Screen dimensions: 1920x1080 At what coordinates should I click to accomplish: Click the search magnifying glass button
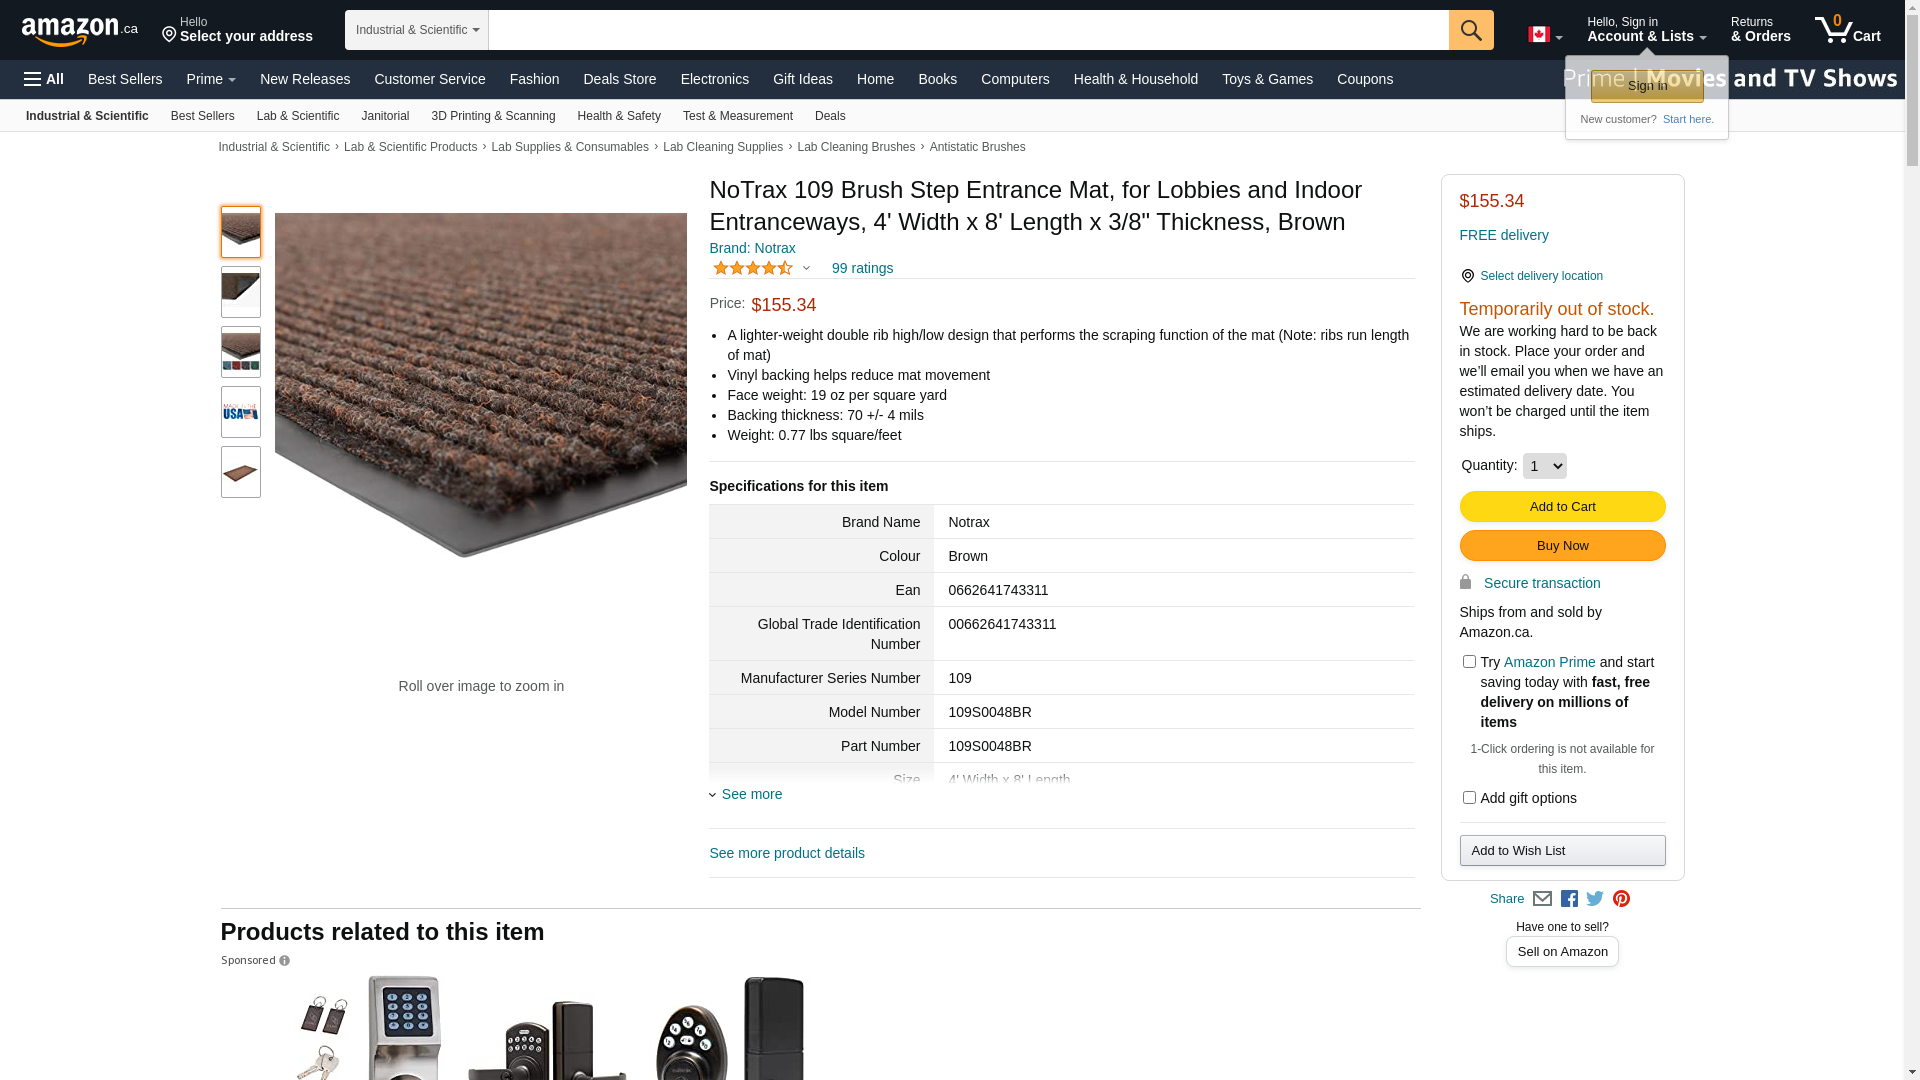(x=1471, y=30)
